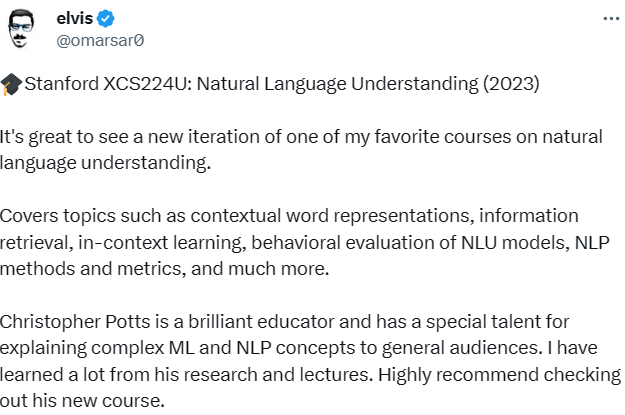Click the blue verified badge
The image size is (625, 415).
(106, 19)
